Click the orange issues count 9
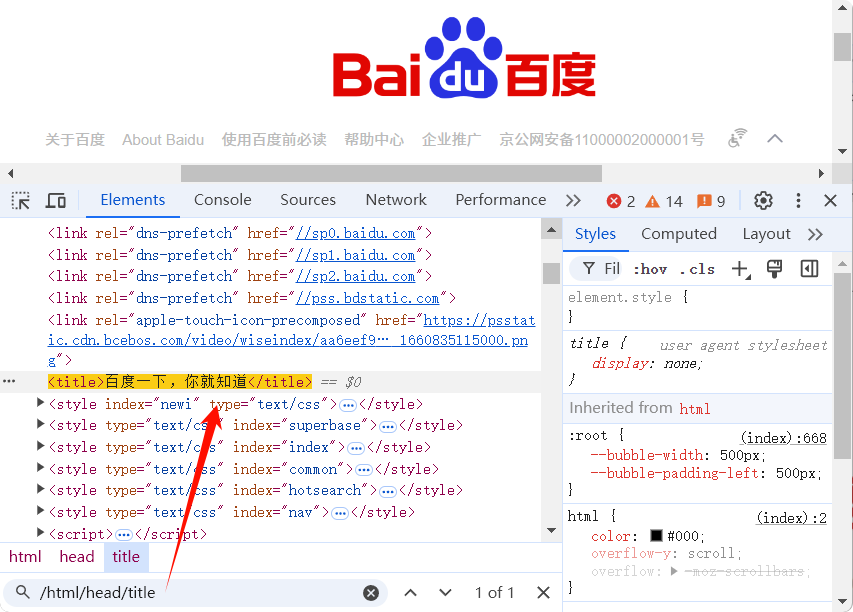 [x=711, y=201]
